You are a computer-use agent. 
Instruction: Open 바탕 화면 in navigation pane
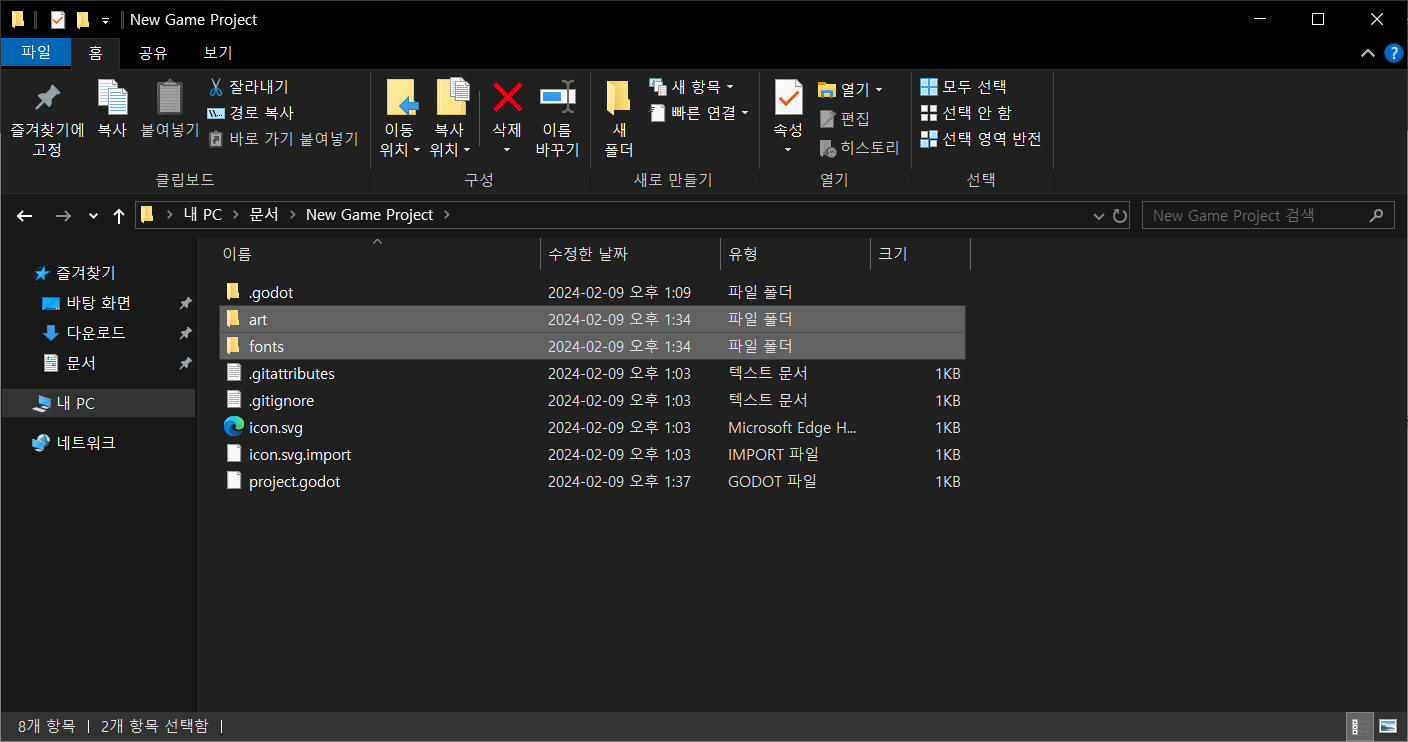click(99, 303)
